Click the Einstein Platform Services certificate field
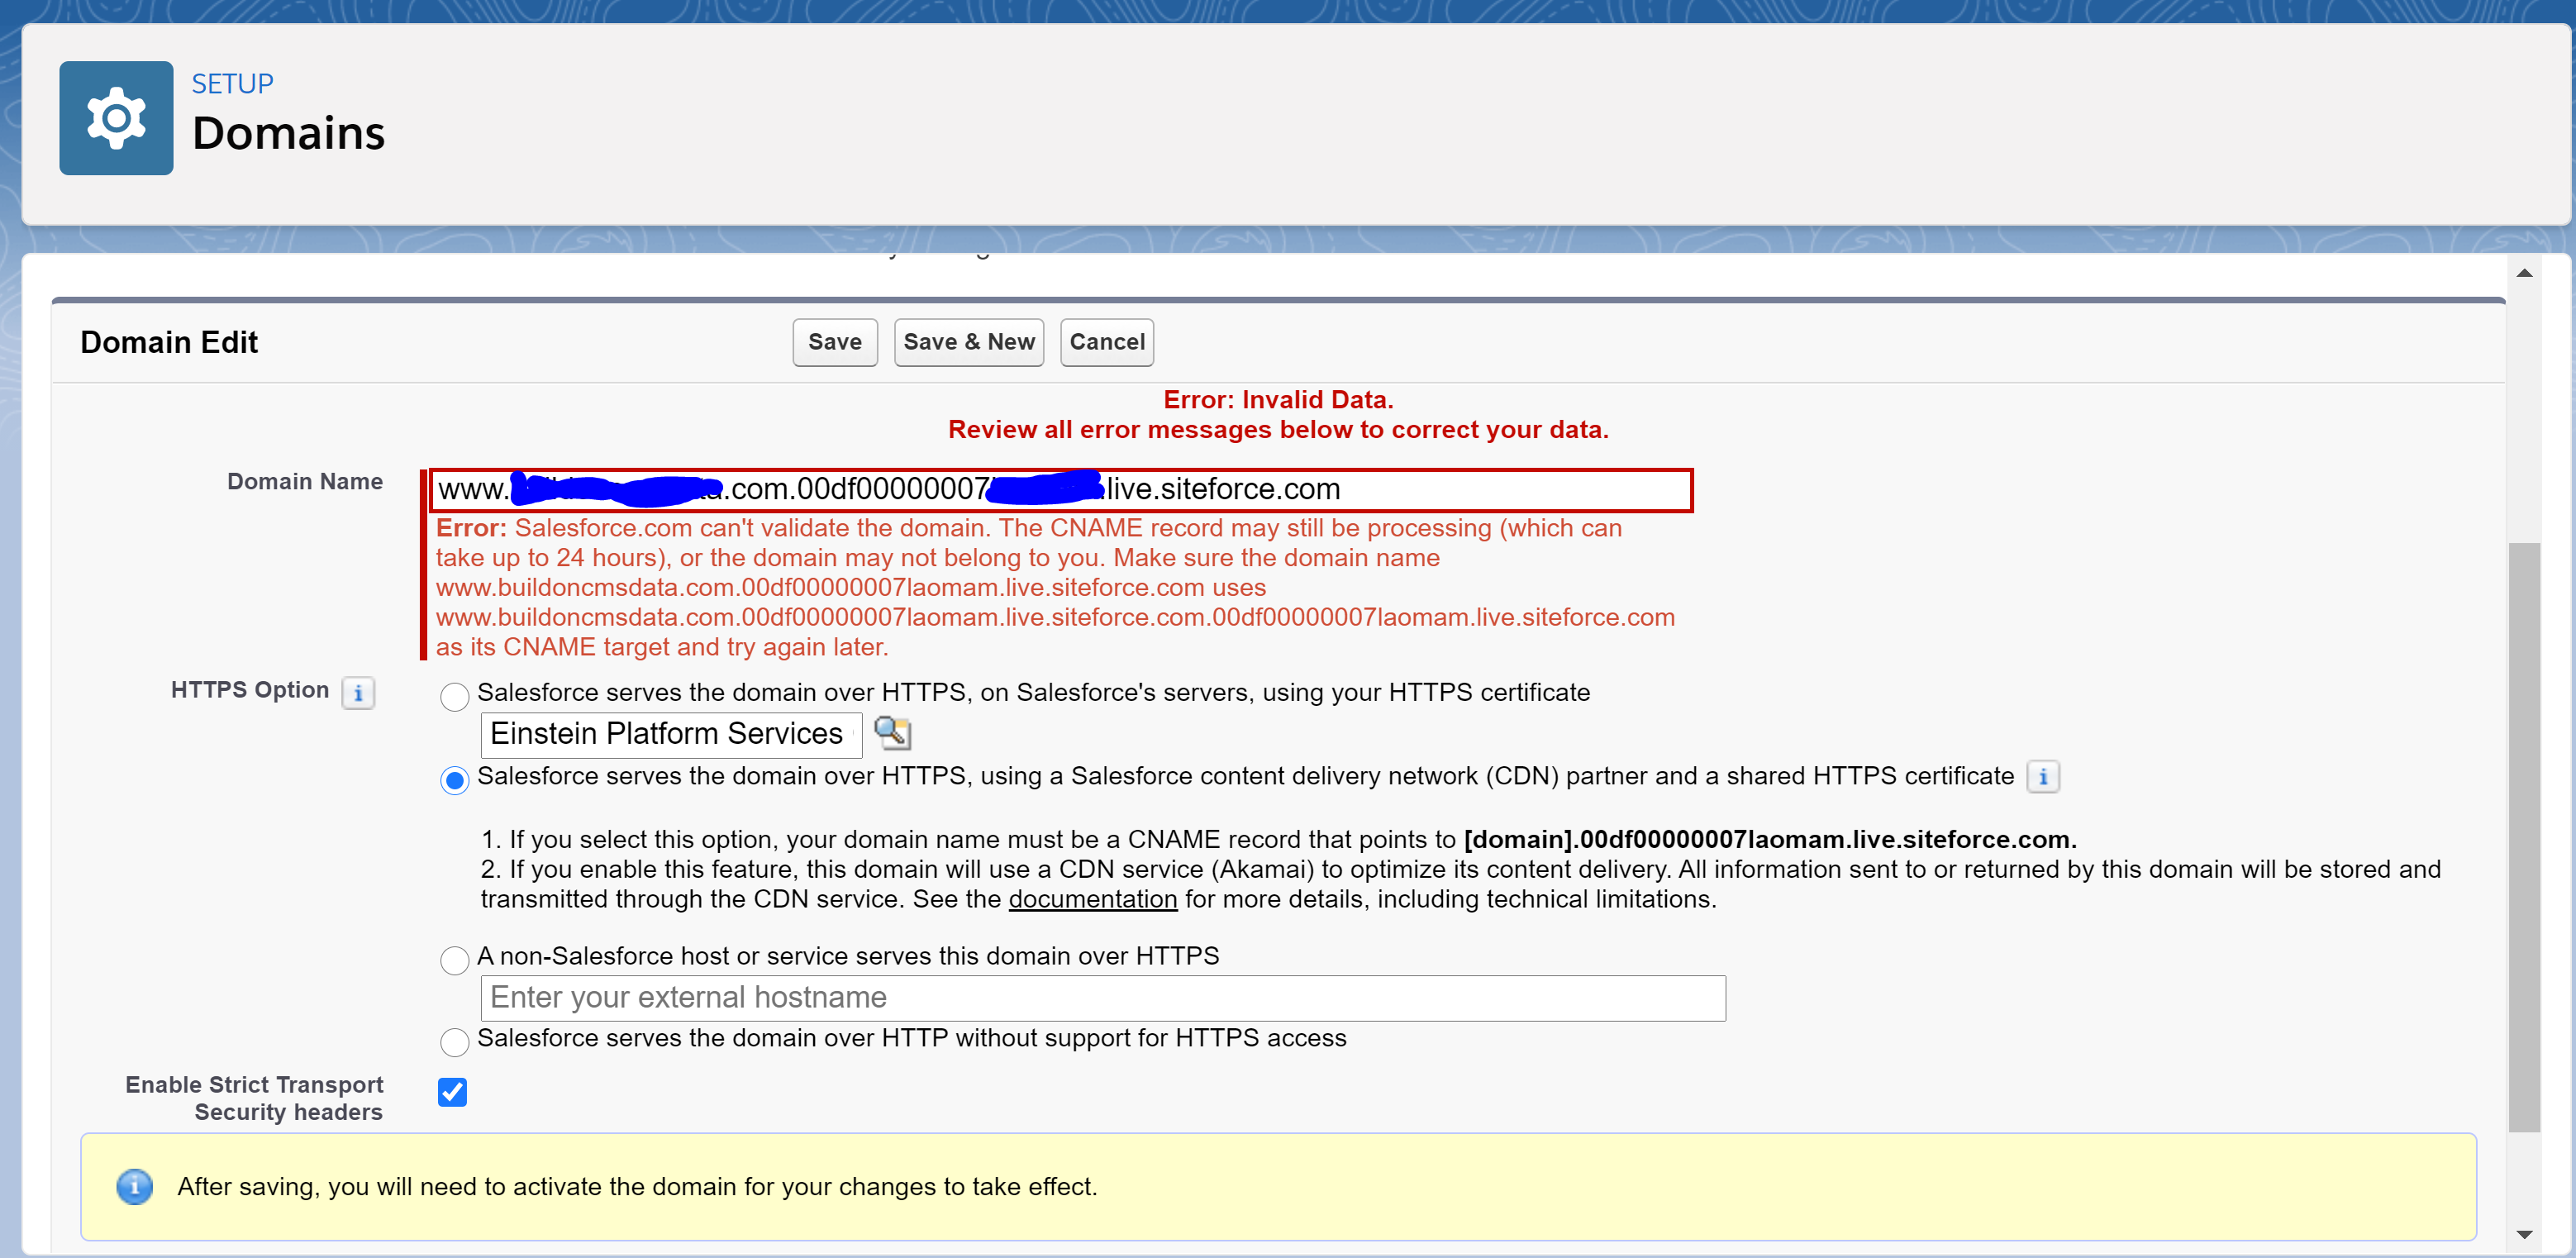 coord(669,734)
